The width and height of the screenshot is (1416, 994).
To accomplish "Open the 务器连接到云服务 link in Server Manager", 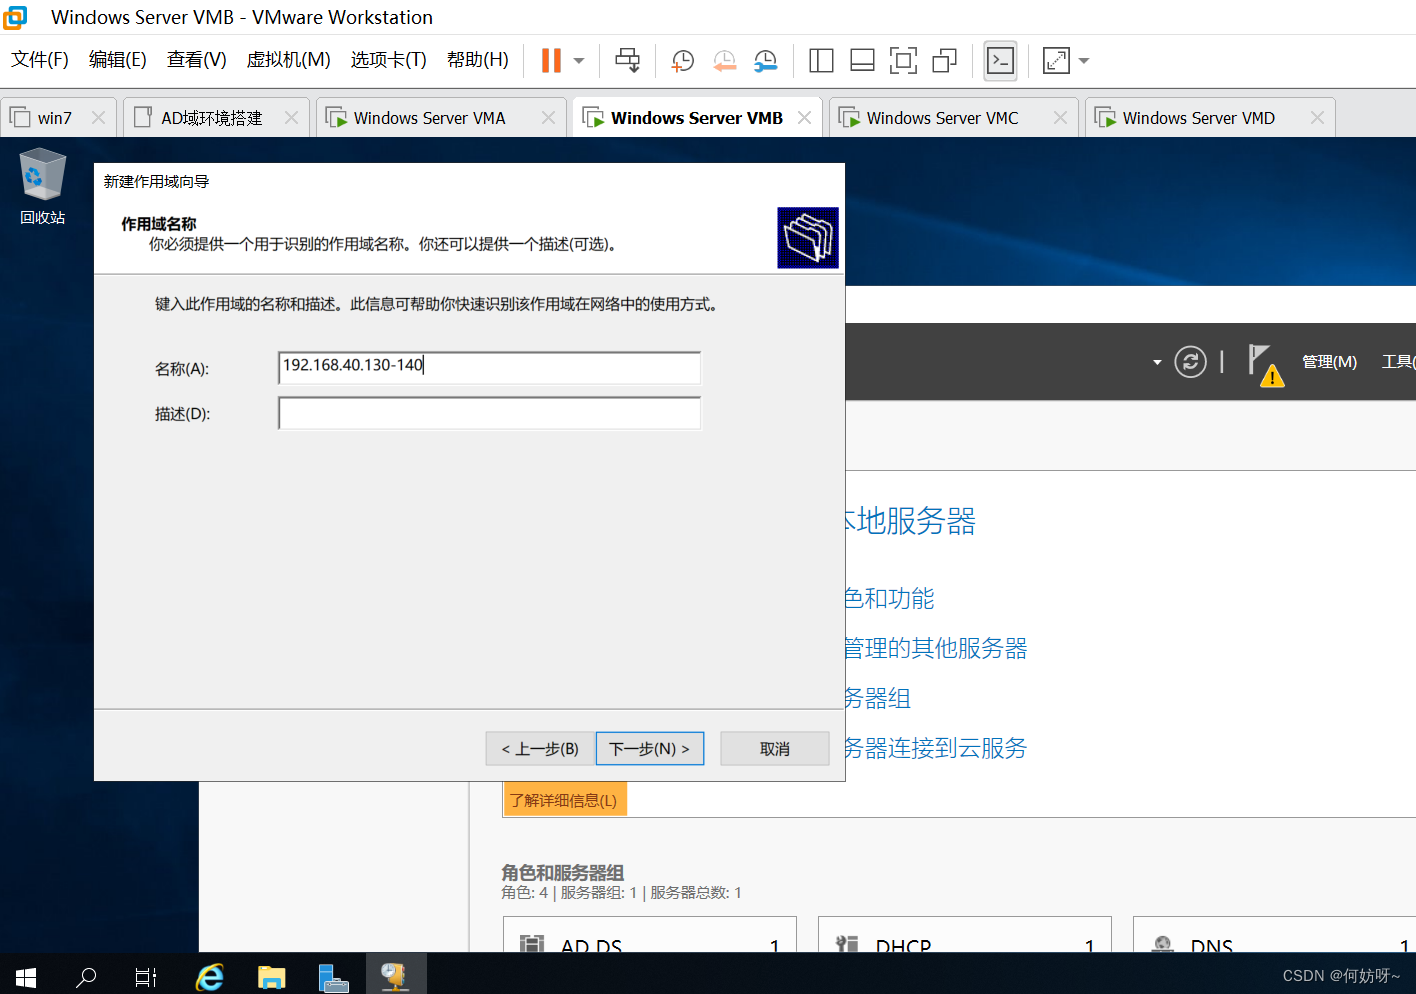I will 936,748.
